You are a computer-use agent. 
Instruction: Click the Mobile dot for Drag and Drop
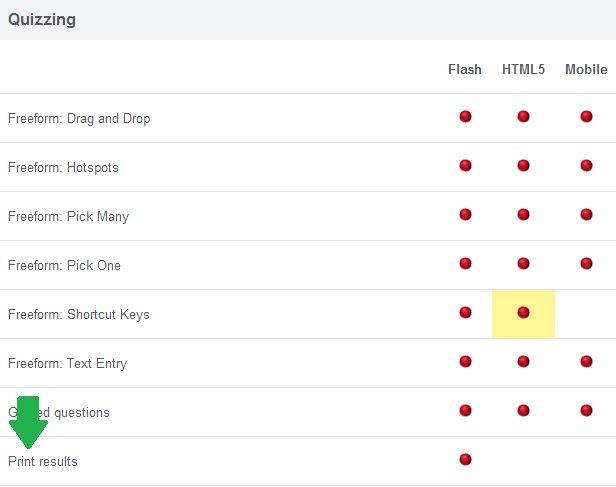pos(586,117)
